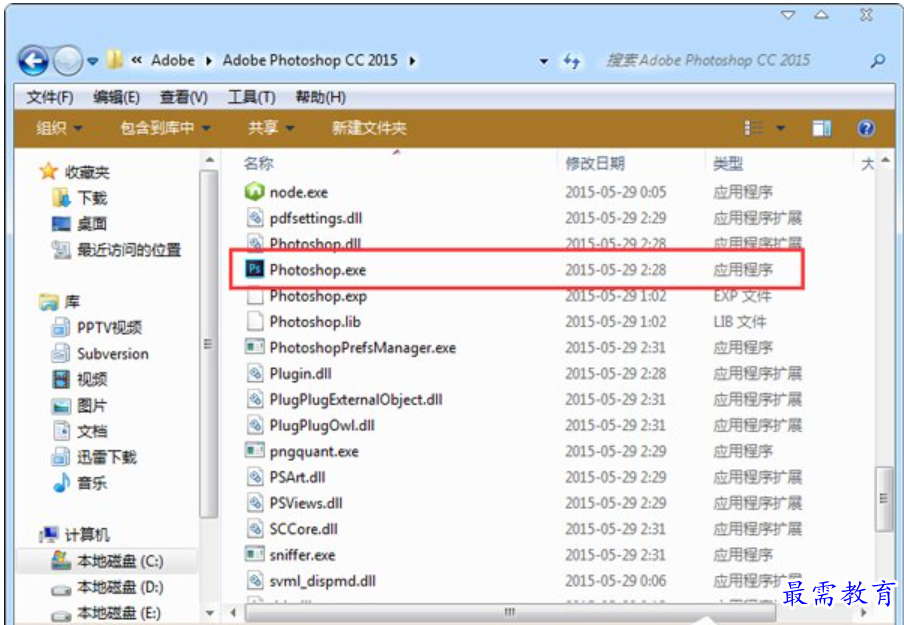Image resolution: width=904 pixels, height=625 pixels.
Task: Click the Plugin.dll file icon
Action: 254,373
